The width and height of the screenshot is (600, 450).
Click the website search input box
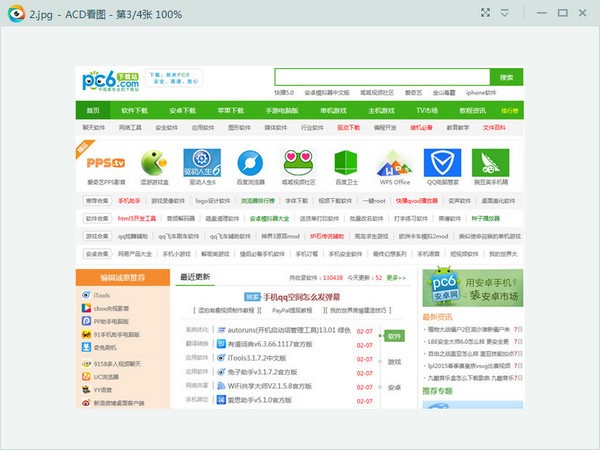[382, 77]
